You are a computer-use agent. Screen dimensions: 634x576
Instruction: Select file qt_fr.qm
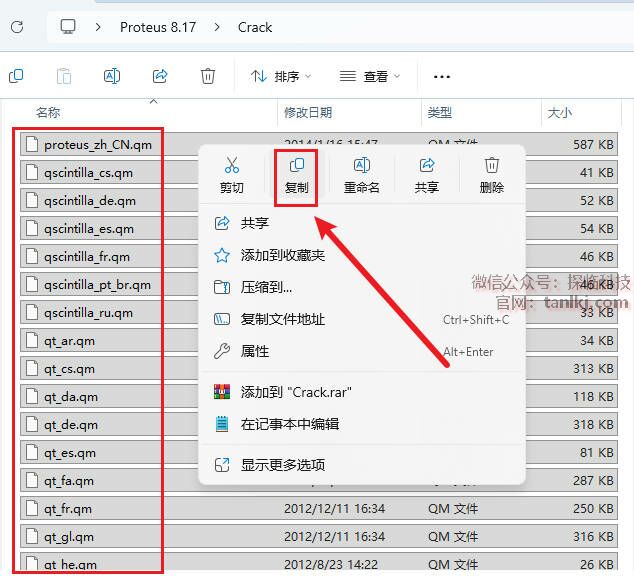(68, 508)
